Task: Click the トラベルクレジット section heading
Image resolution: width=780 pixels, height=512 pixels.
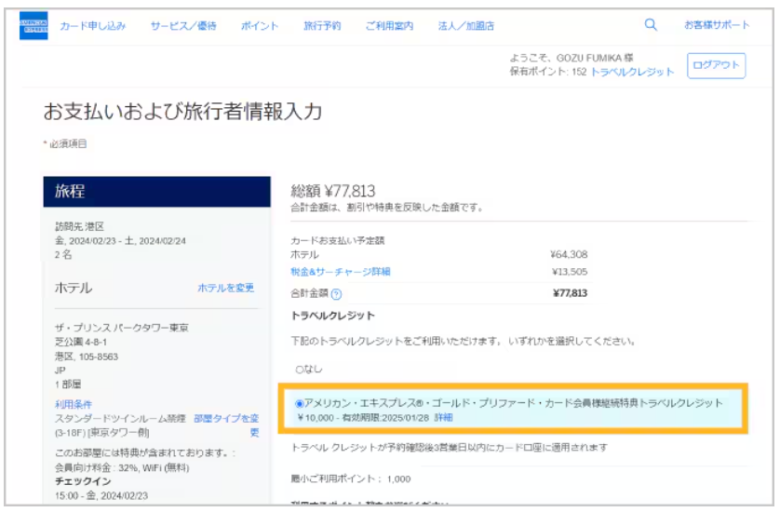Action: pos(333,315)
